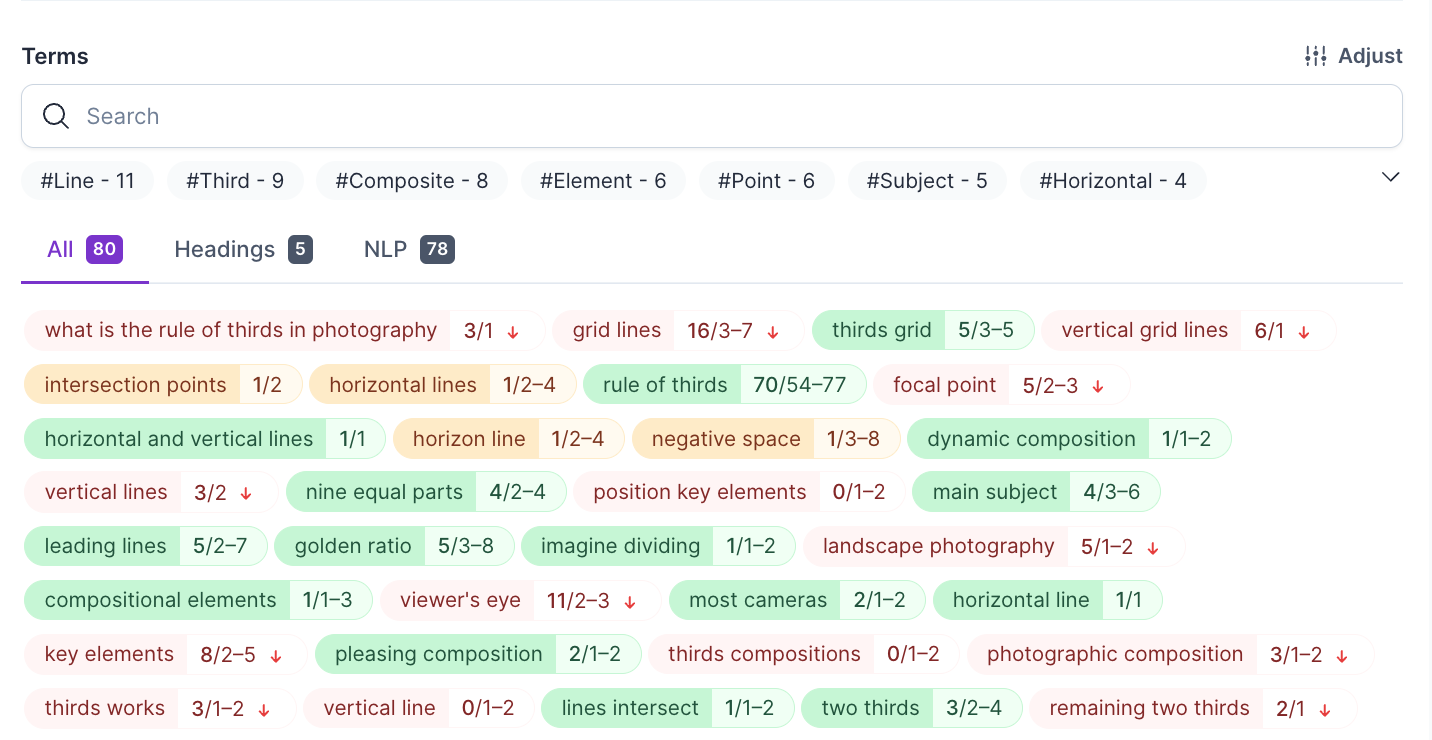This screenshot has height=740, width=1432.
Task: Click the 'grid lines' term chip
Action: click(x=616, y=330)
